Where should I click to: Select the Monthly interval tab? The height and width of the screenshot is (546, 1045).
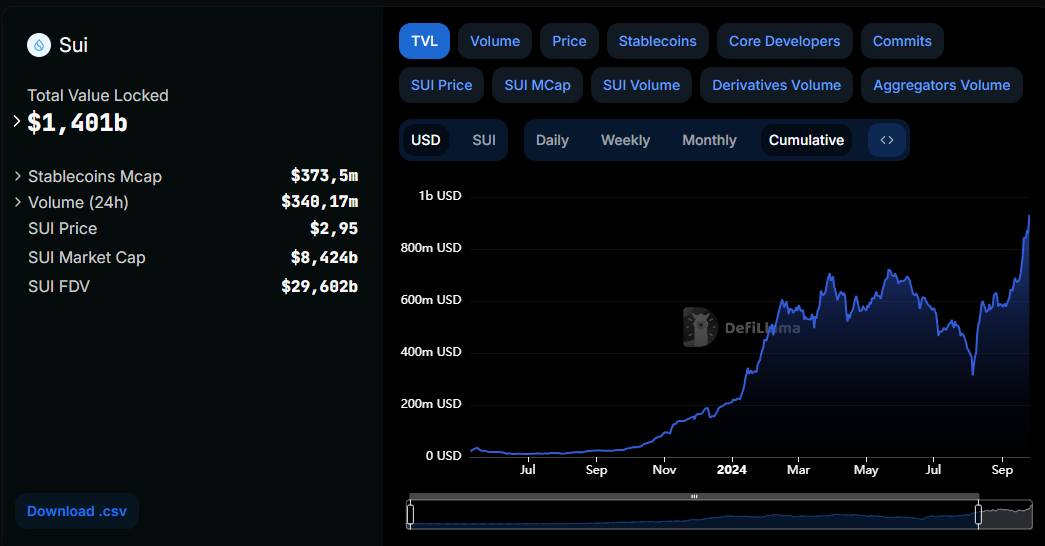tap(709, 140)
